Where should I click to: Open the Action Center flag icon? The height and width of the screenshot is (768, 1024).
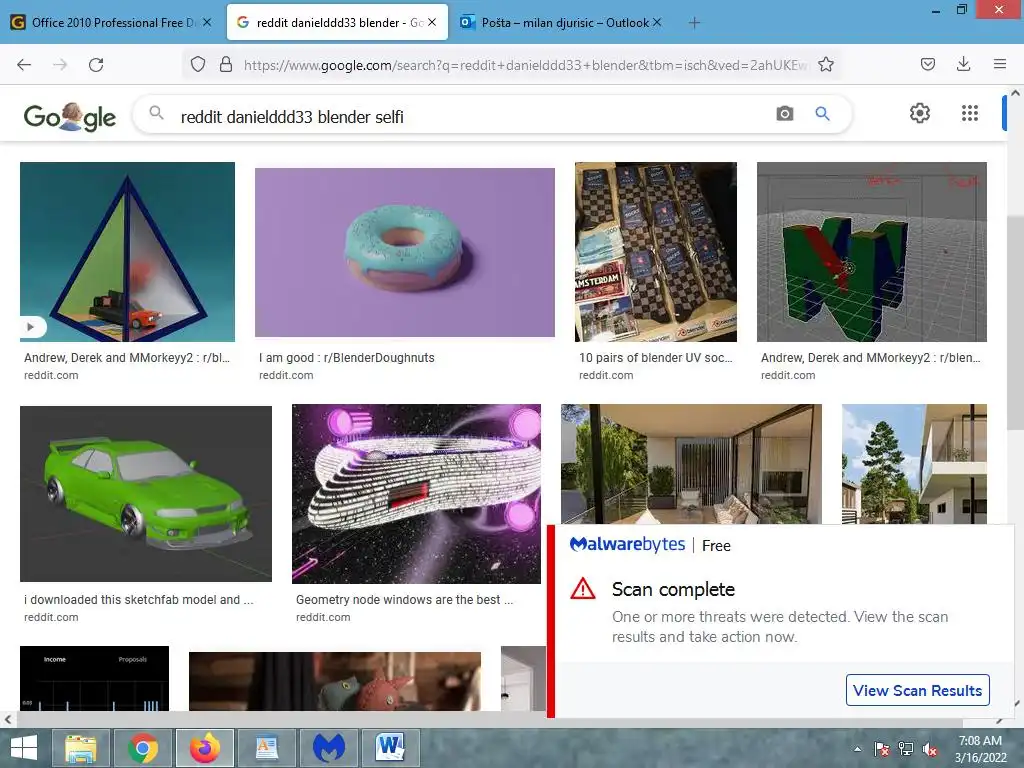882,749
